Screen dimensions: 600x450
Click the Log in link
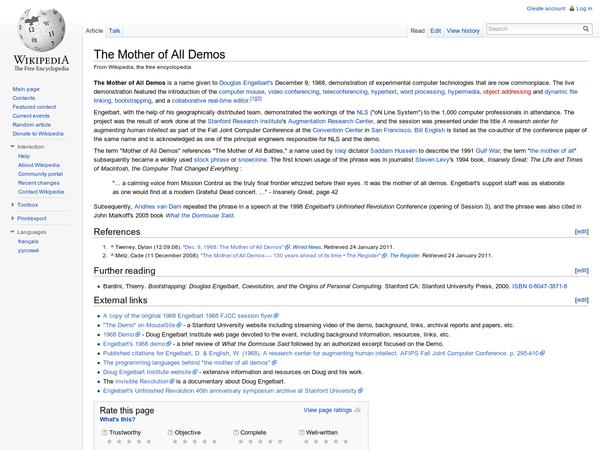click(x=584, y=8)
